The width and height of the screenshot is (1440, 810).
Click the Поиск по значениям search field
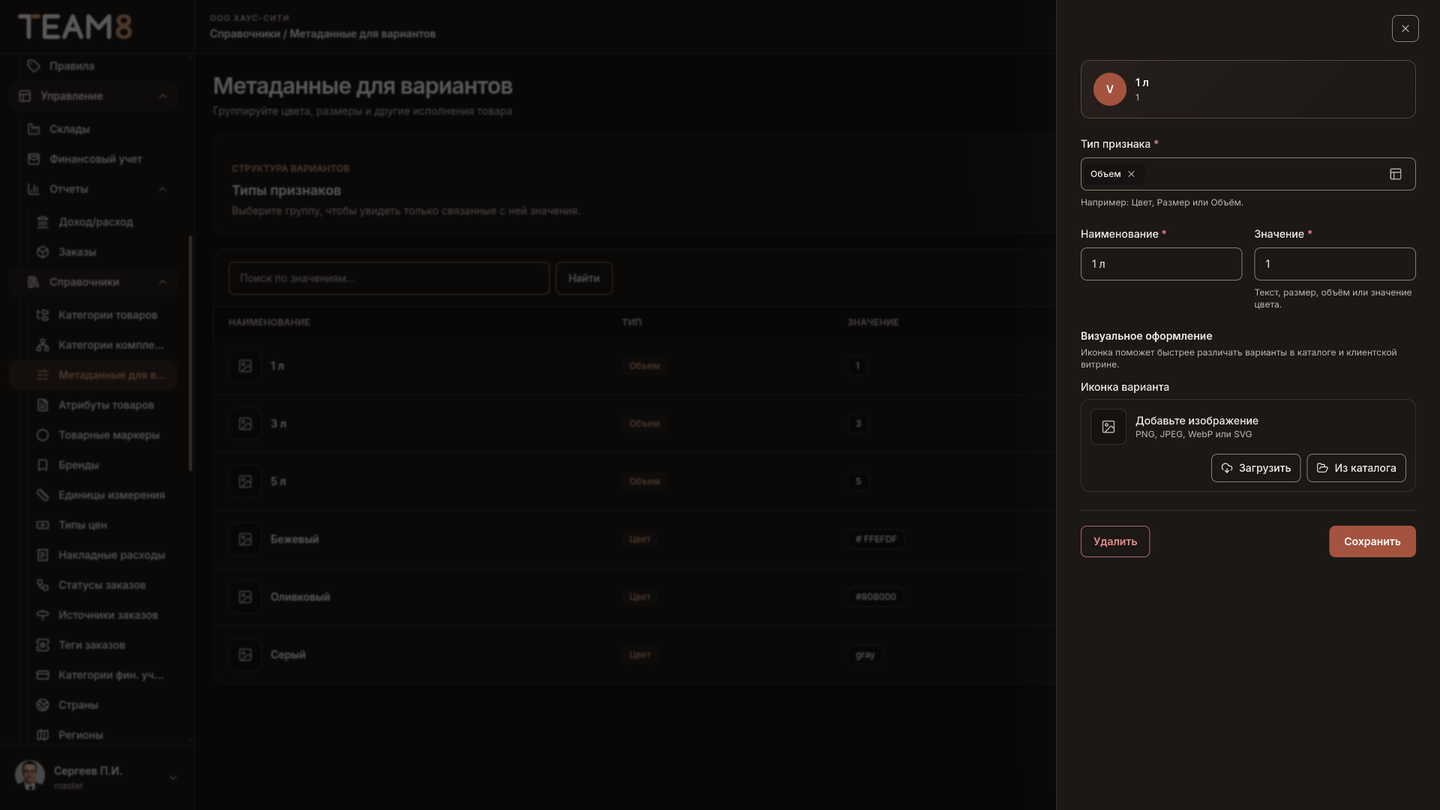click(389, 278)
